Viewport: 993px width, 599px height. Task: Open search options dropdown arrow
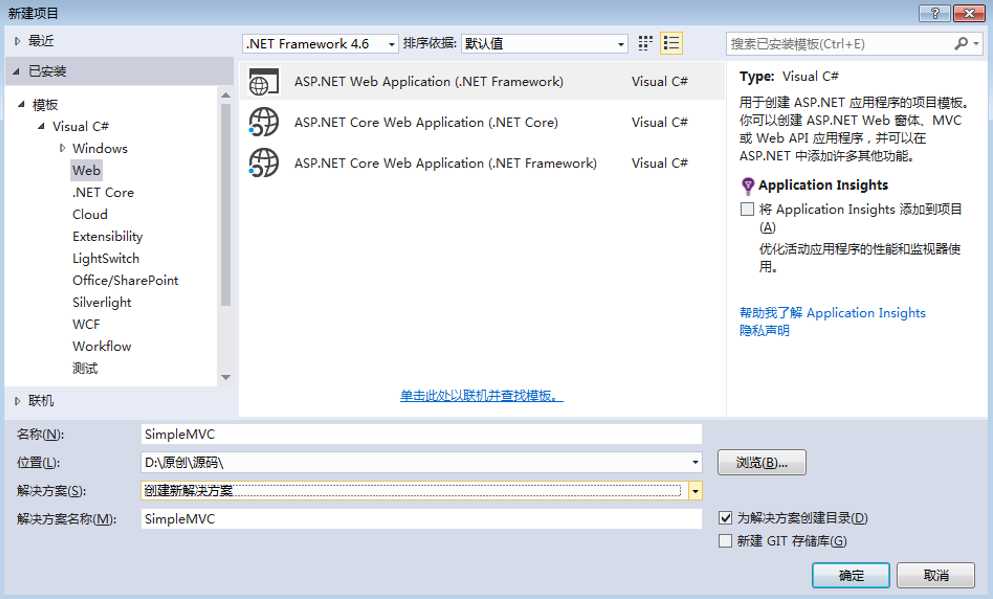[x=977, y=43]
